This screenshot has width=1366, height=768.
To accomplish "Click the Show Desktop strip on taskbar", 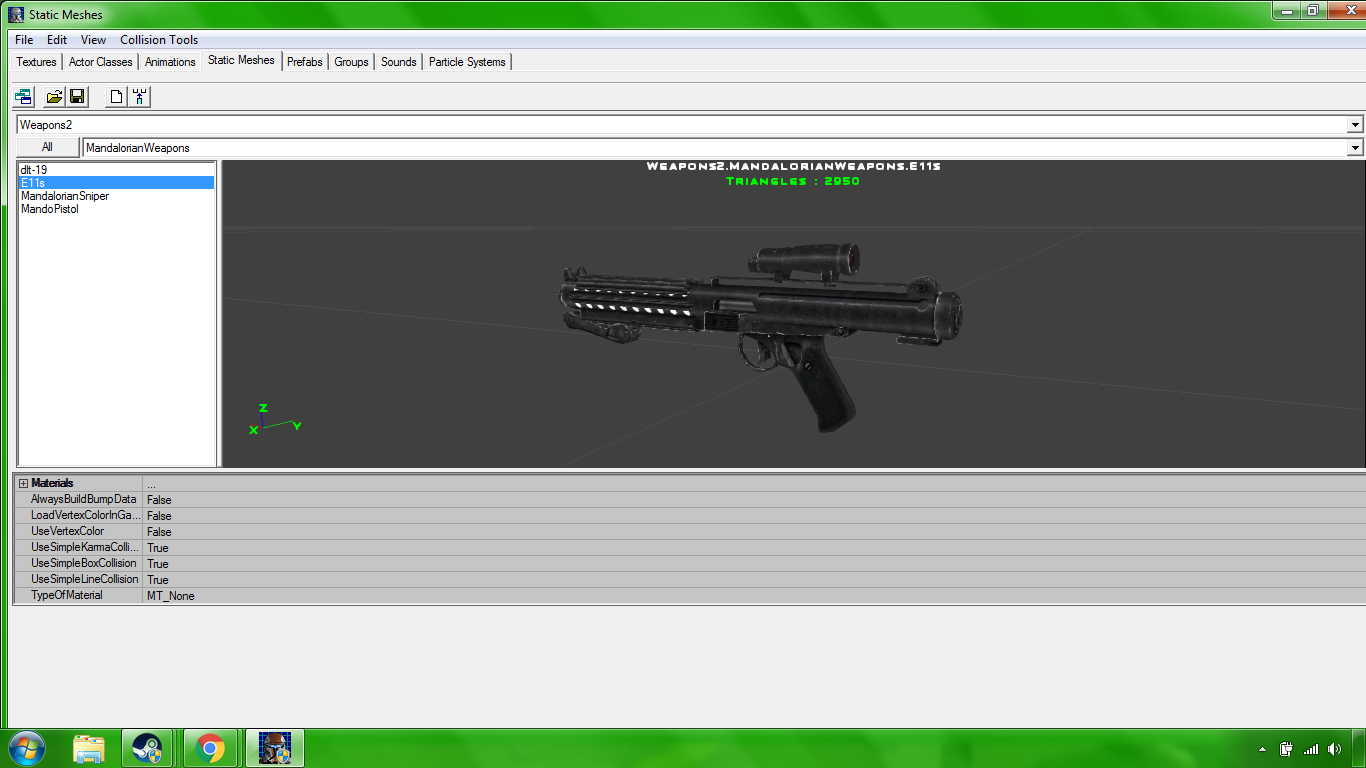I will pos(1360,748).
